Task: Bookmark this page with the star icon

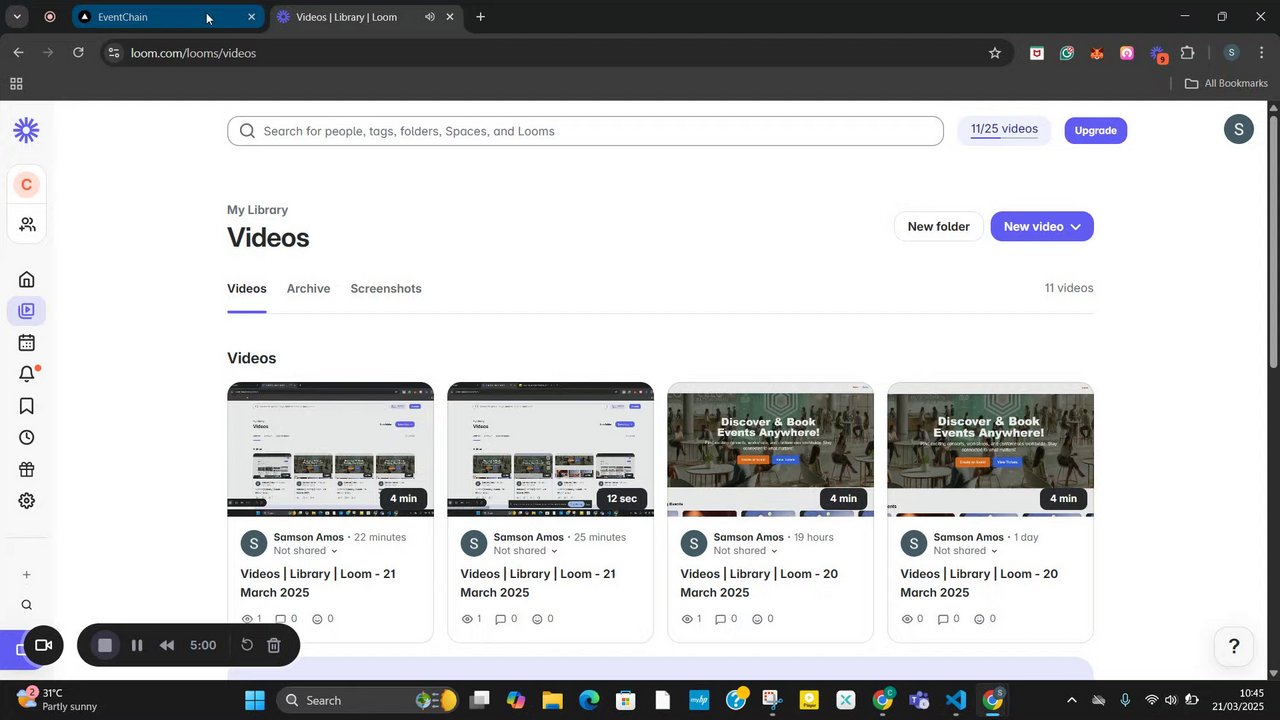Action: (995, 53)
